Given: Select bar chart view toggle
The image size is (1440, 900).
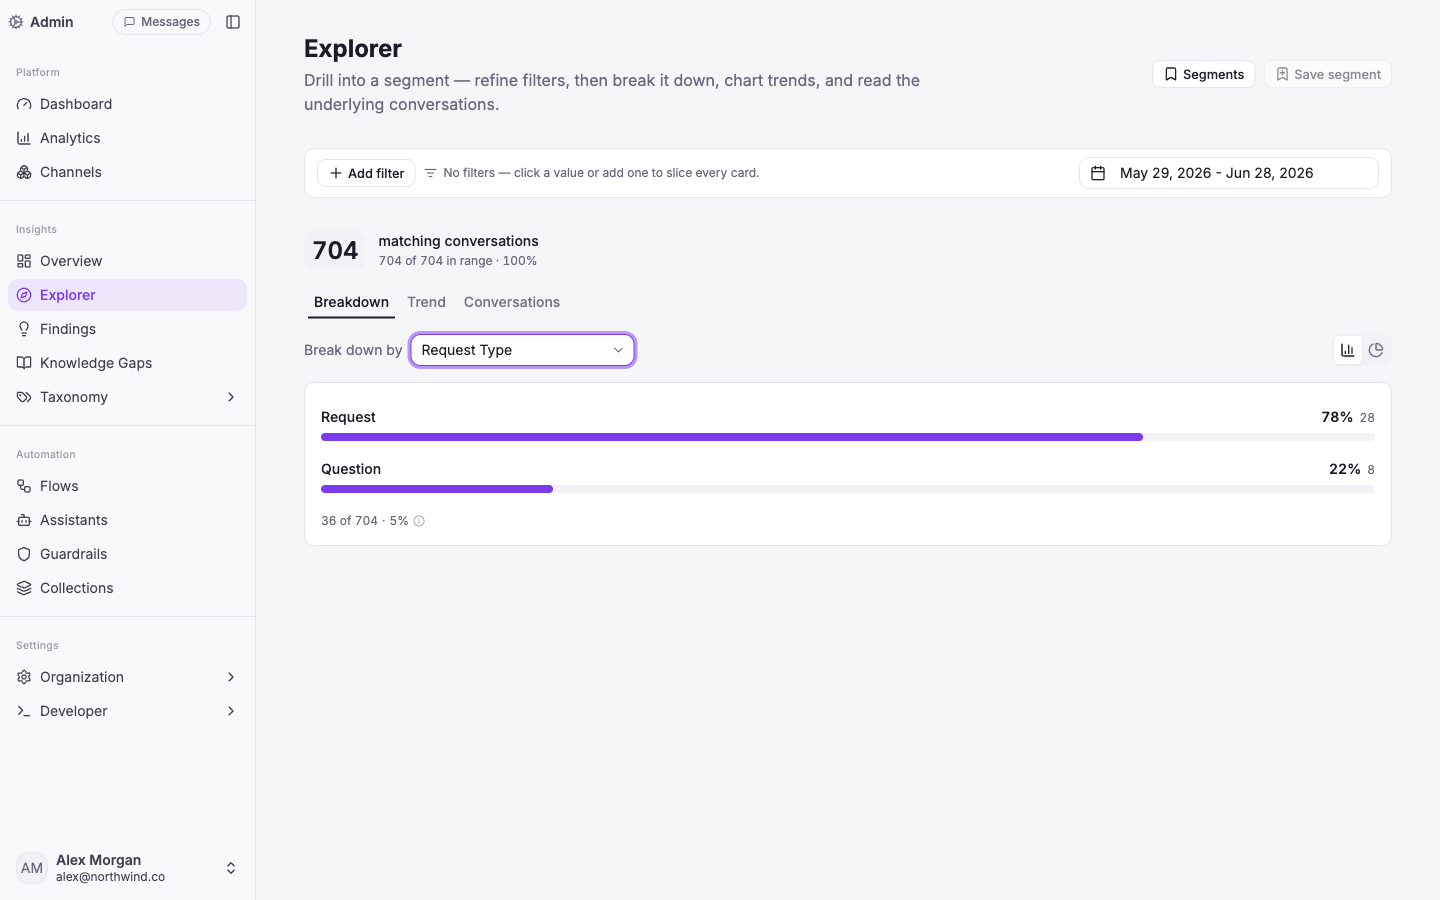Looking at the screenshot, I should coord(1348,350).
